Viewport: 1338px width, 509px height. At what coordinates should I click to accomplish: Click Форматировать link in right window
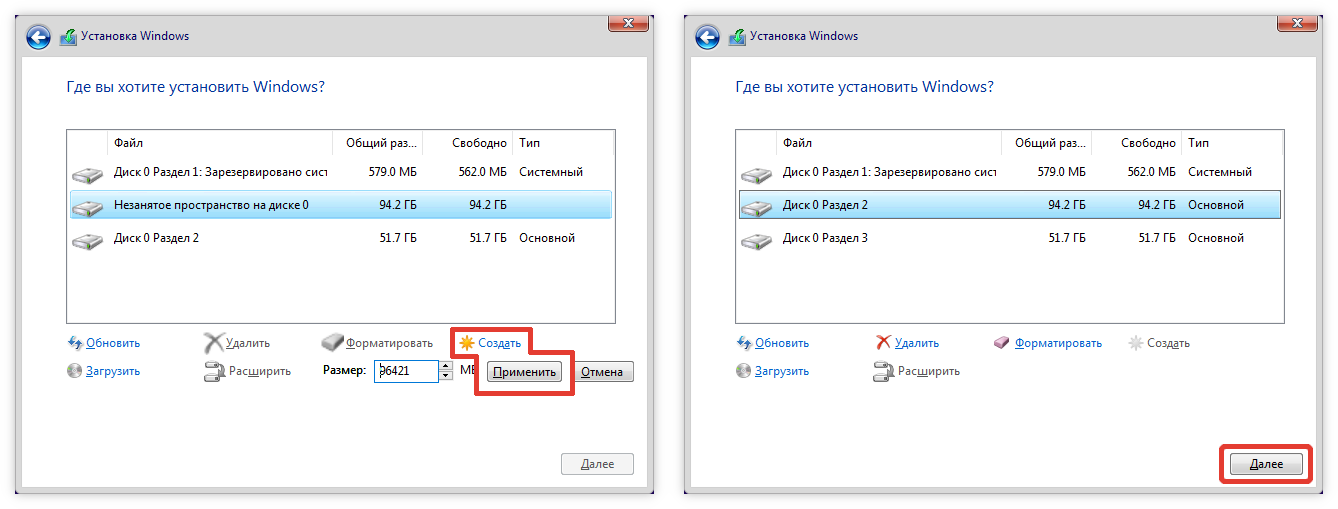coord(1058,343)
